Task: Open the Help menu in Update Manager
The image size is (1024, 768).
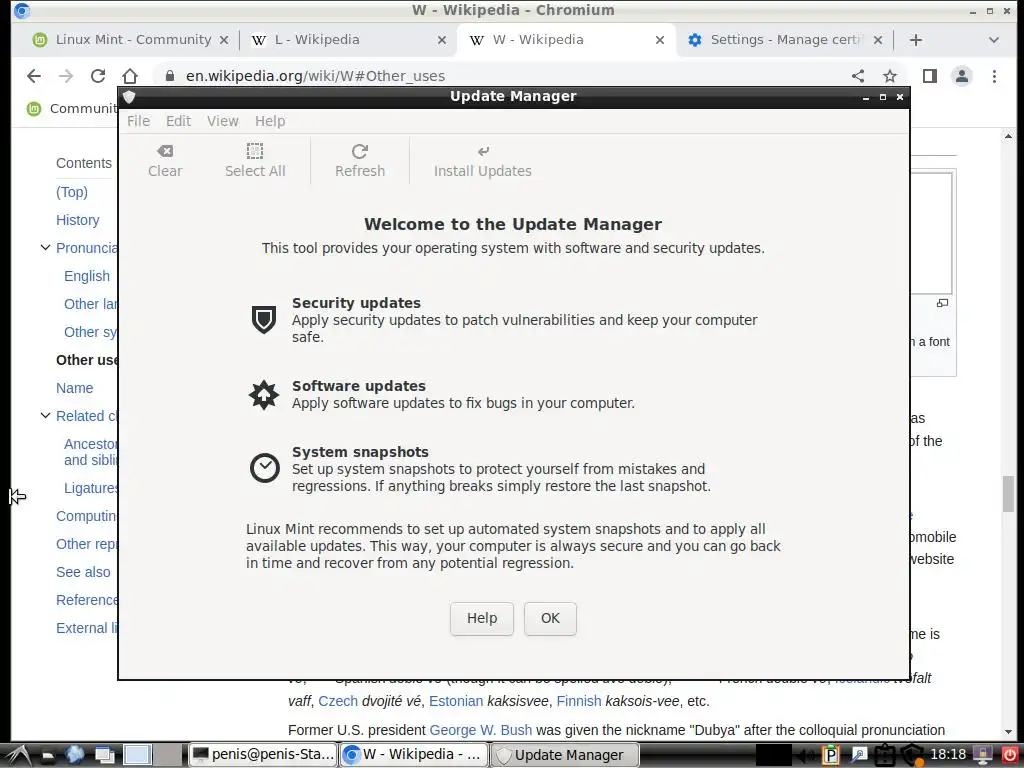Action: [270, 121]
